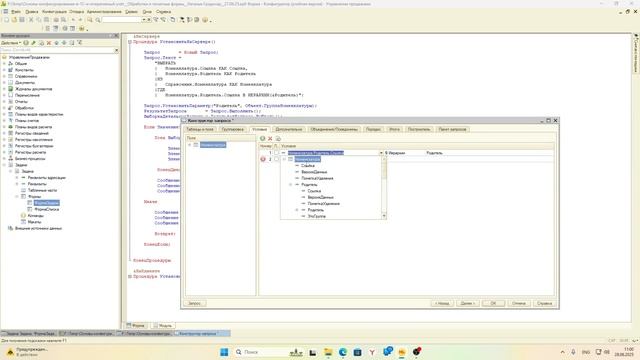
Task: Click the Redo arrow in main toolbar
Action: [80, 20]
